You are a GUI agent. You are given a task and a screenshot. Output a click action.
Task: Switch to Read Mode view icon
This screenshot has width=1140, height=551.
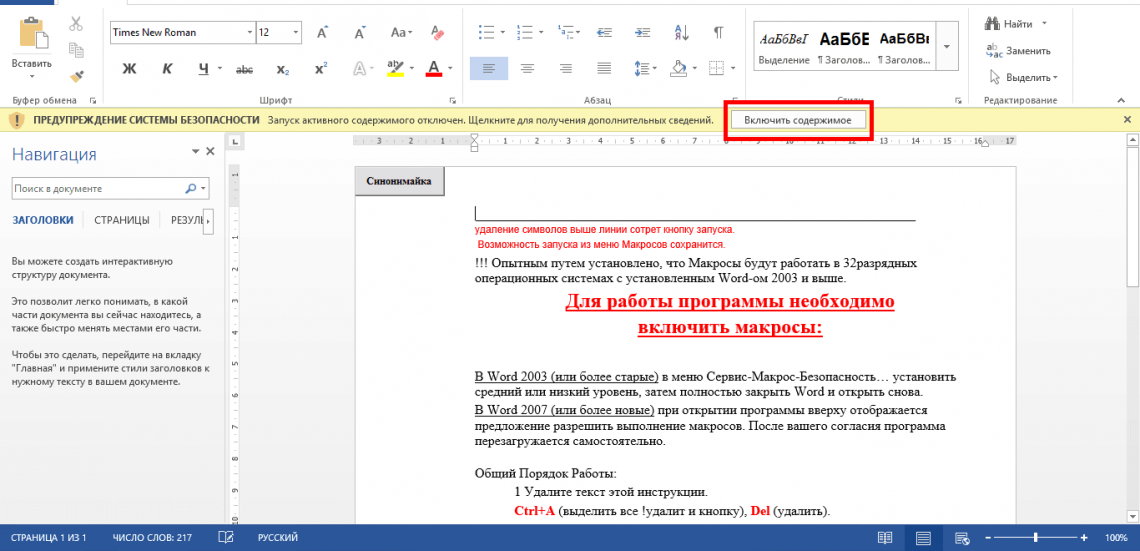click(x=885, y=538)
